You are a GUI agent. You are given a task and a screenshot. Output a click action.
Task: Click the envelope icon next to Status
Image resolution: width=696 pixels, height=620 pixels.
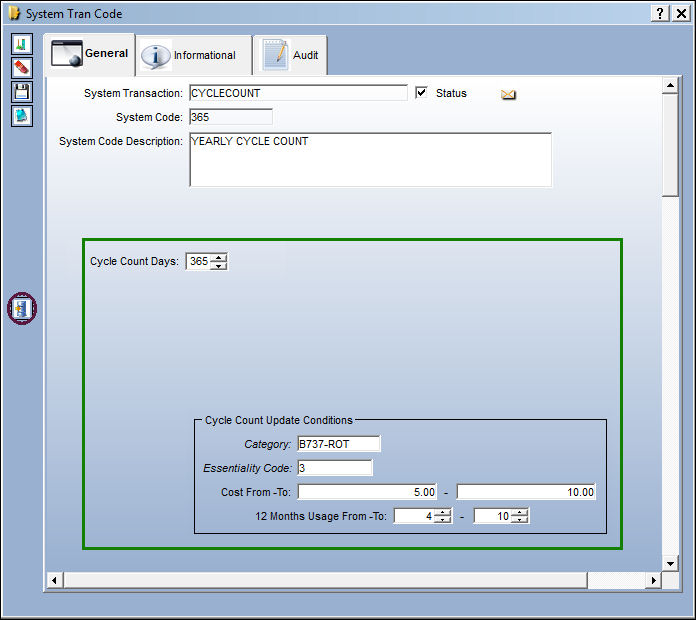[x=508, y=94]
